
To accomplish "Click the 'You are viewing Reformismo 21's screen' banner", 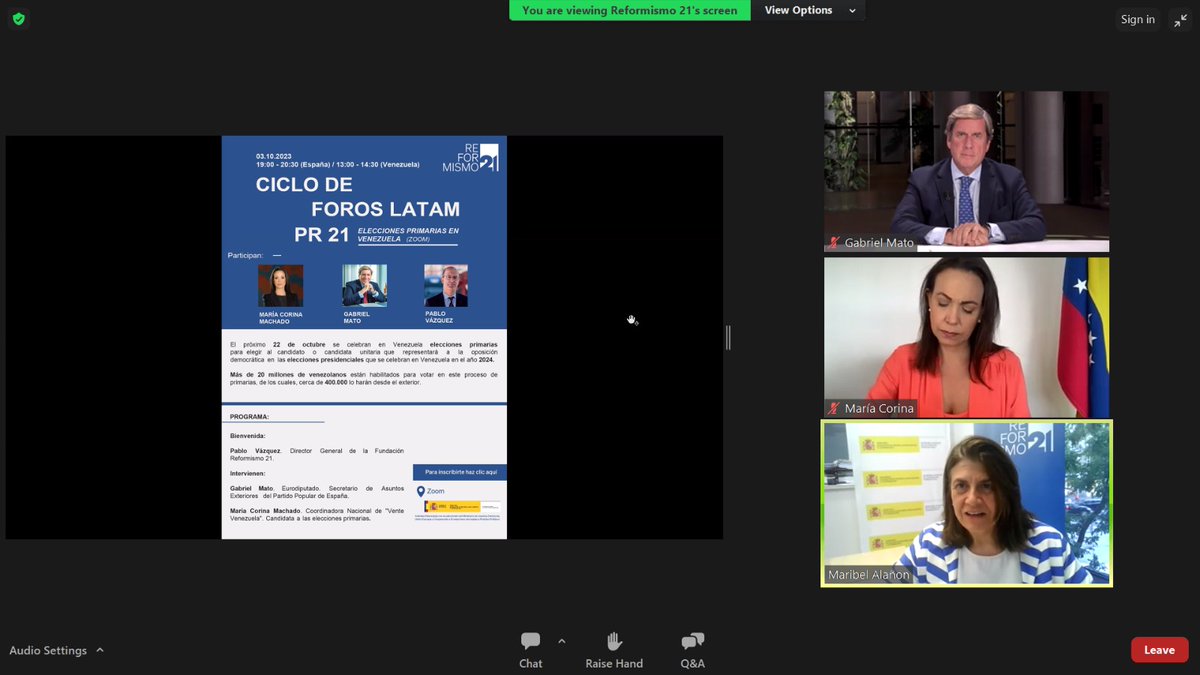I will pyautogui.click(x=629, y=10).
